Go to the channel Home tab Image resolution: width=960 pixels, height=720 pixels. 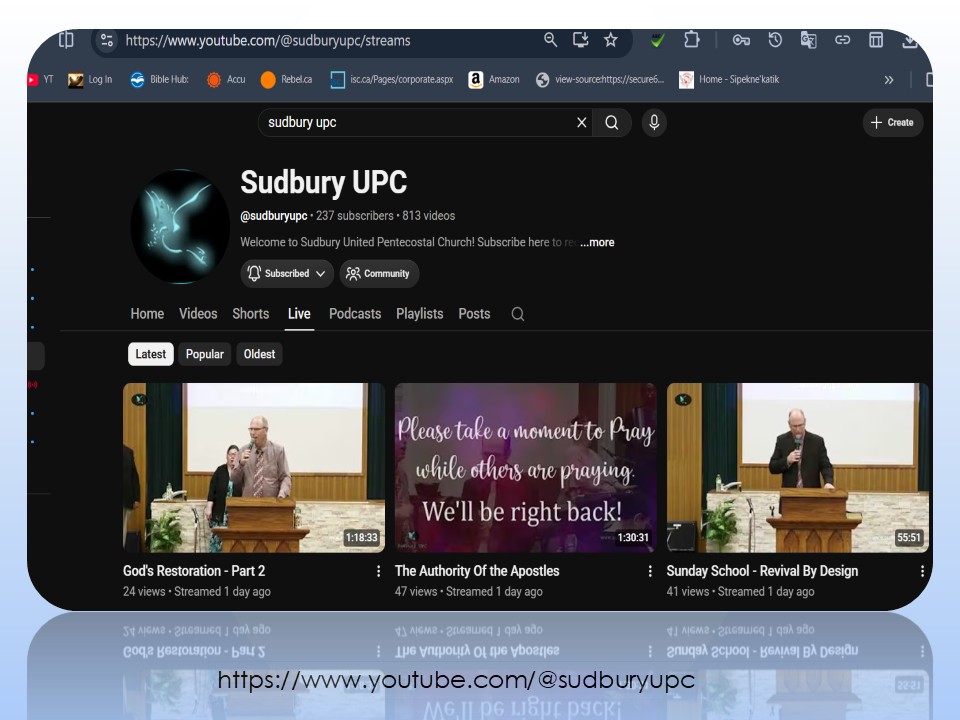click(147, 314)
